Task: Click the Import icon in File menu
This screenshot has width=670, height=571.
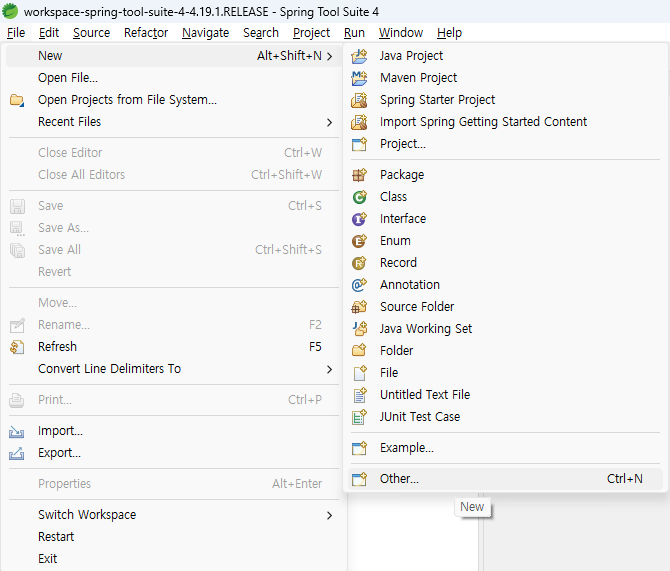Action: (17, 432)
